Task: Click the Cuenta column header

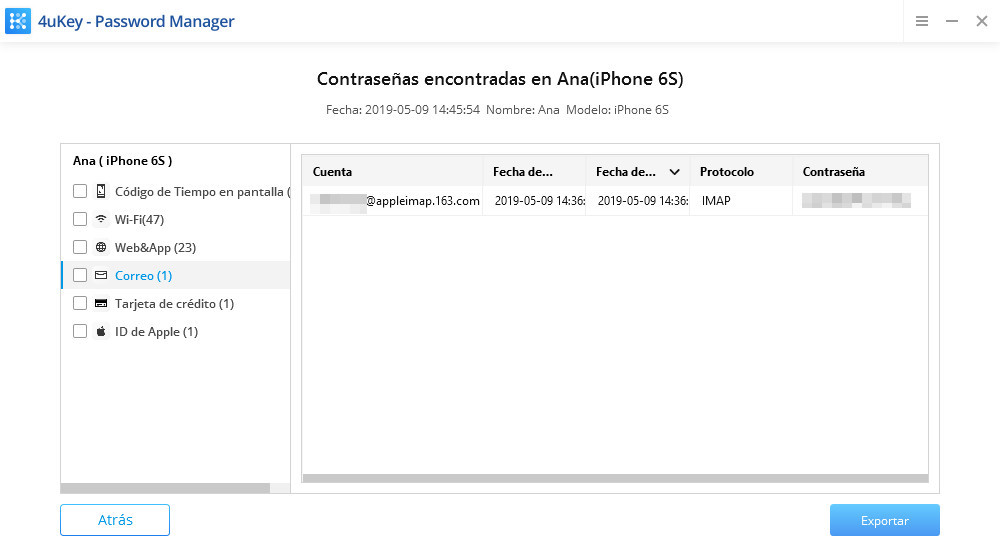Action: (392, 172)
